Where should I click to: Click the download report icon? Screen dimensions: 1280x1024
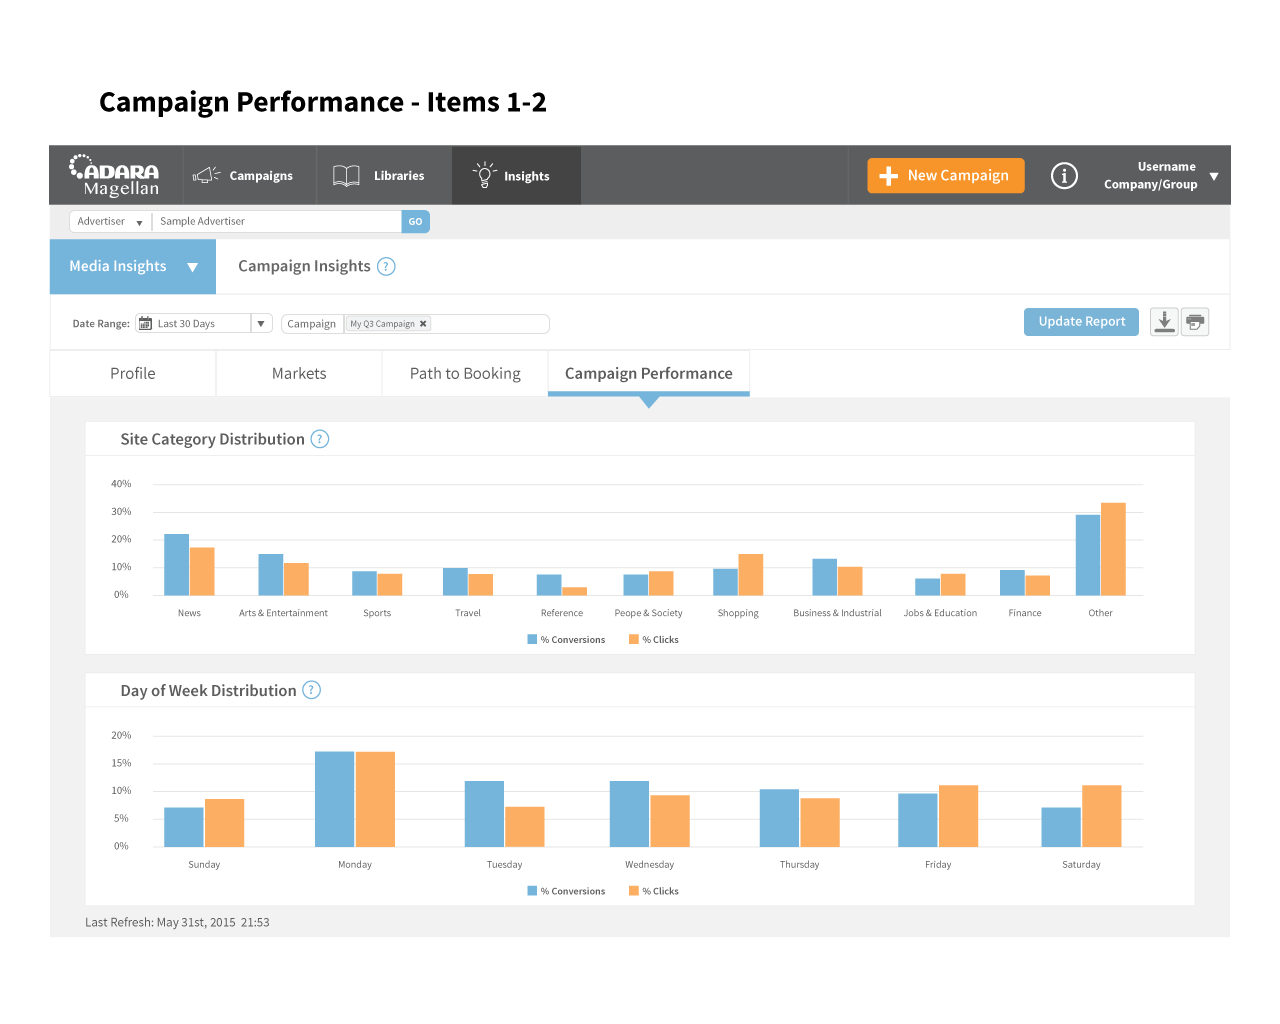1164,322
